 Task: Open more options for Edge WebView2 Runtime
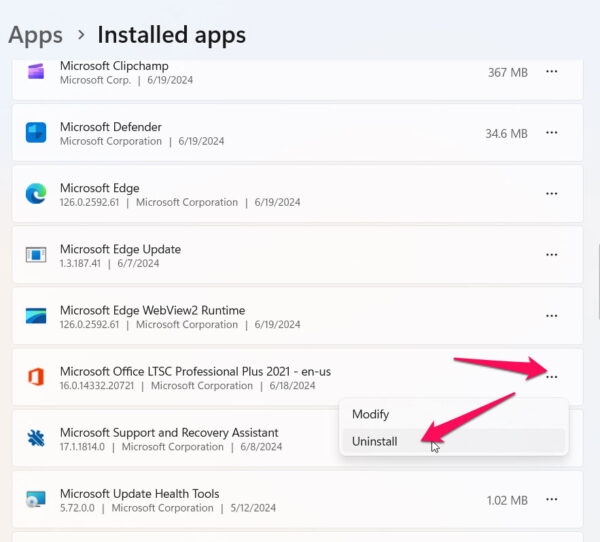tap(551, 316)
